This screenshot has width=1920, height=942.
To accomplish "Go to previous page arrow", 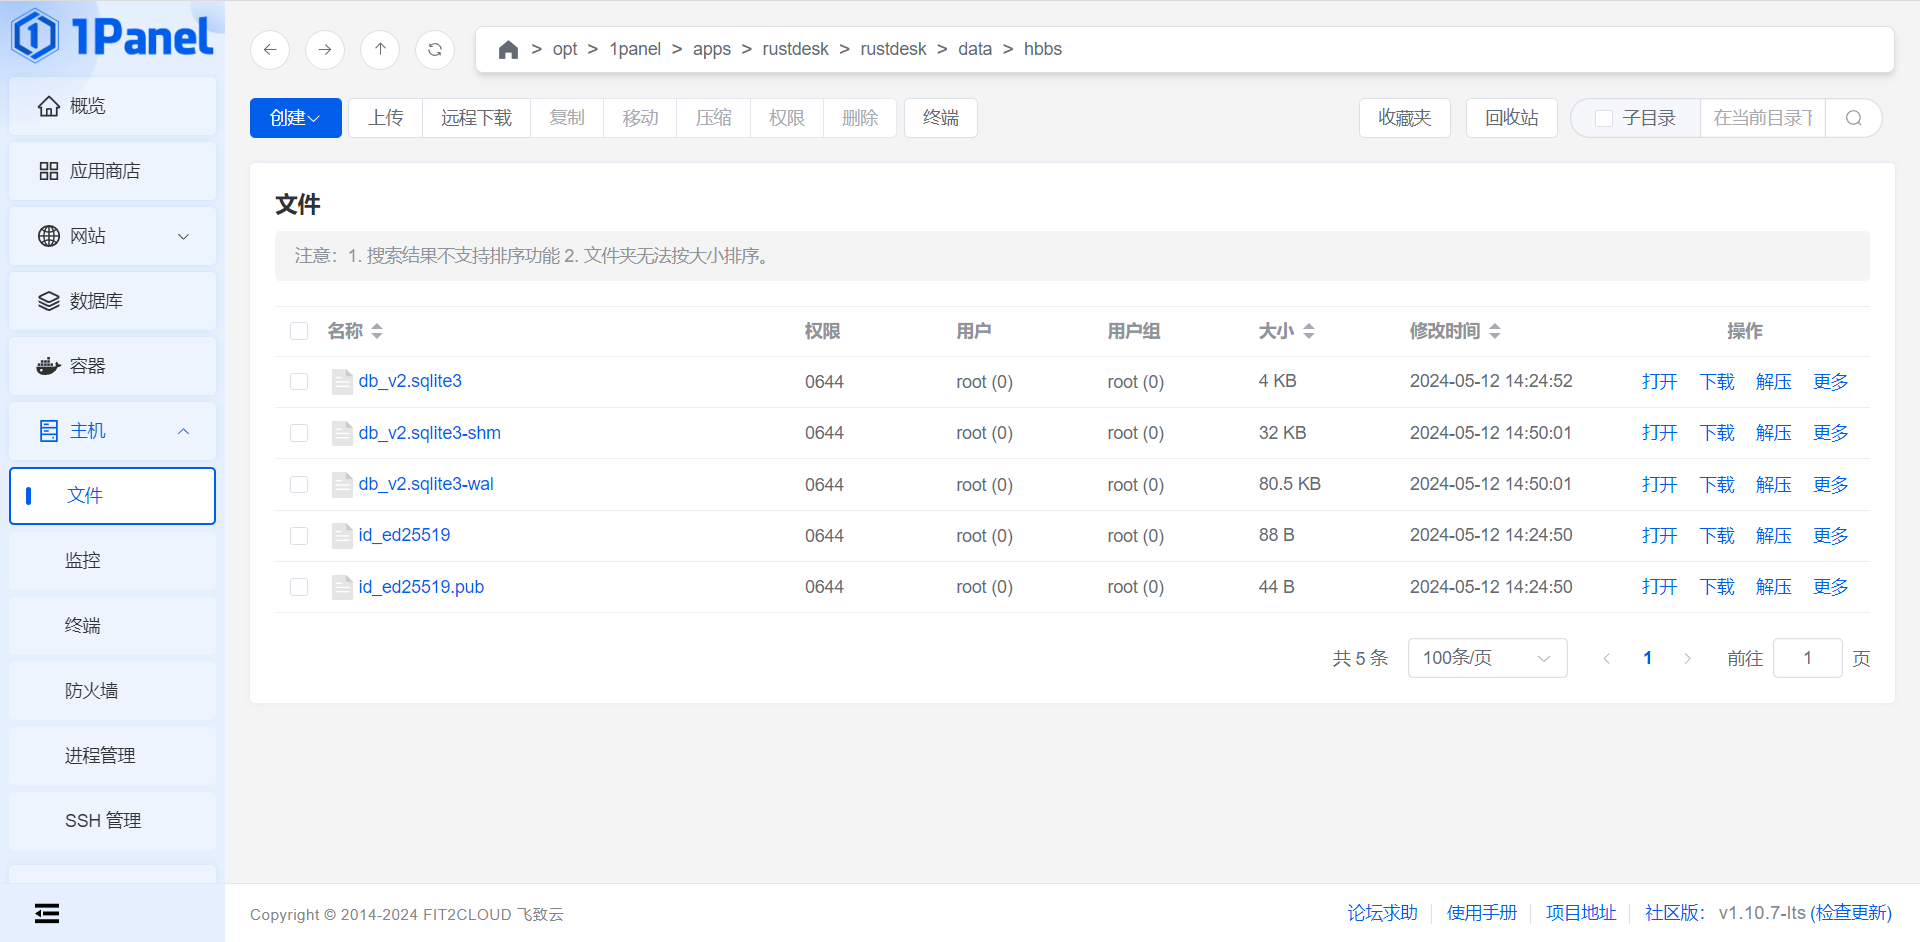I will (1607, 658).
